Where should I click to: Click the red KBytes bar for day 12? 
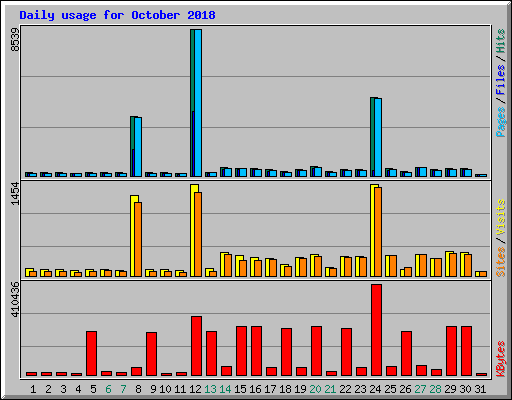pos(196,346)
